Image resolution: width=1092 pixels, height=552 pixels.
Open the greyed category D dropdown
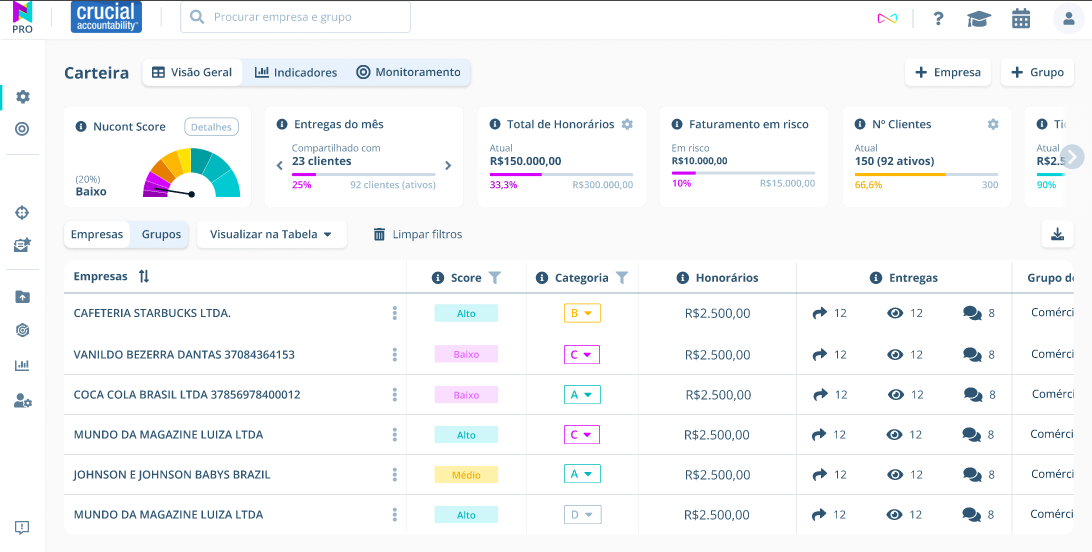(582, 514)
